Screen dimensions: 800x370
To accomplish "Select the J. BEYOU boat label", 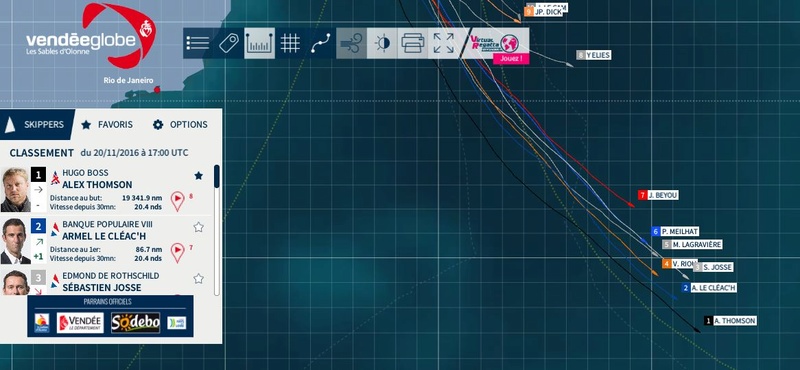I will point(658,195).
